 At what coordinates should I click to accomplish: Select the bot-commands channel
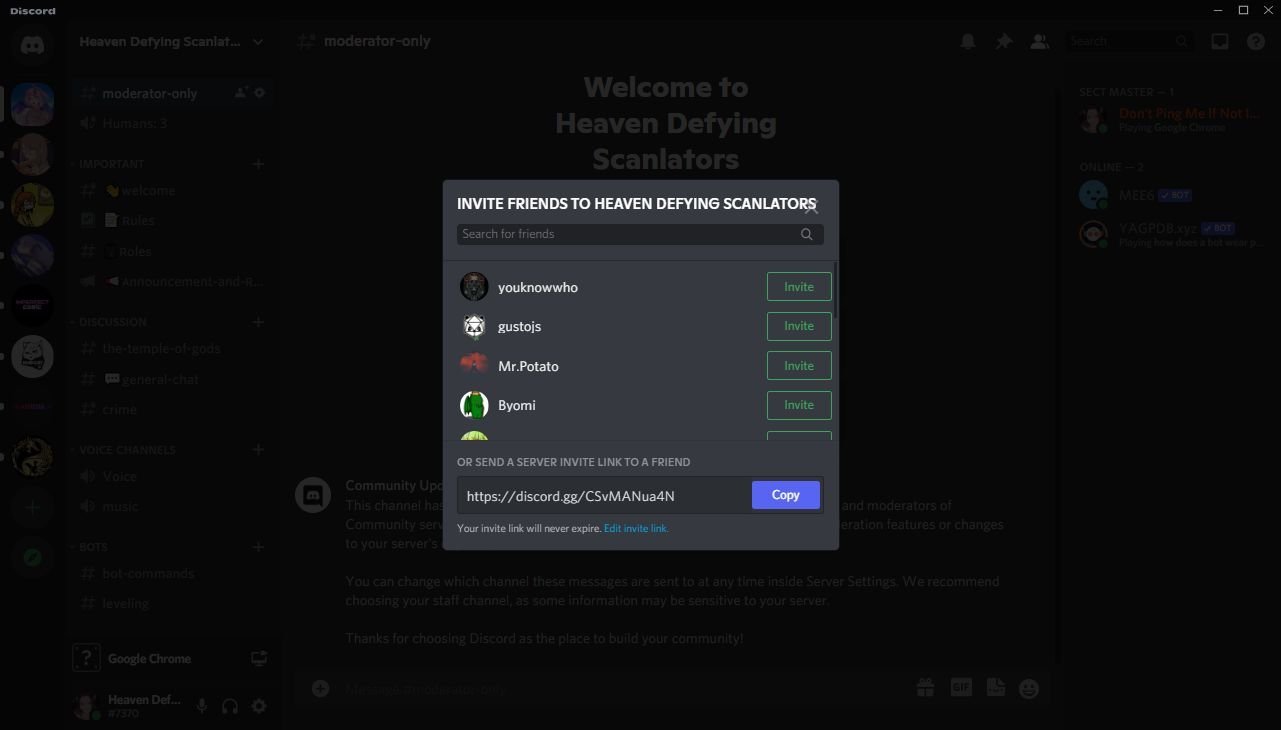coord(148,573)
